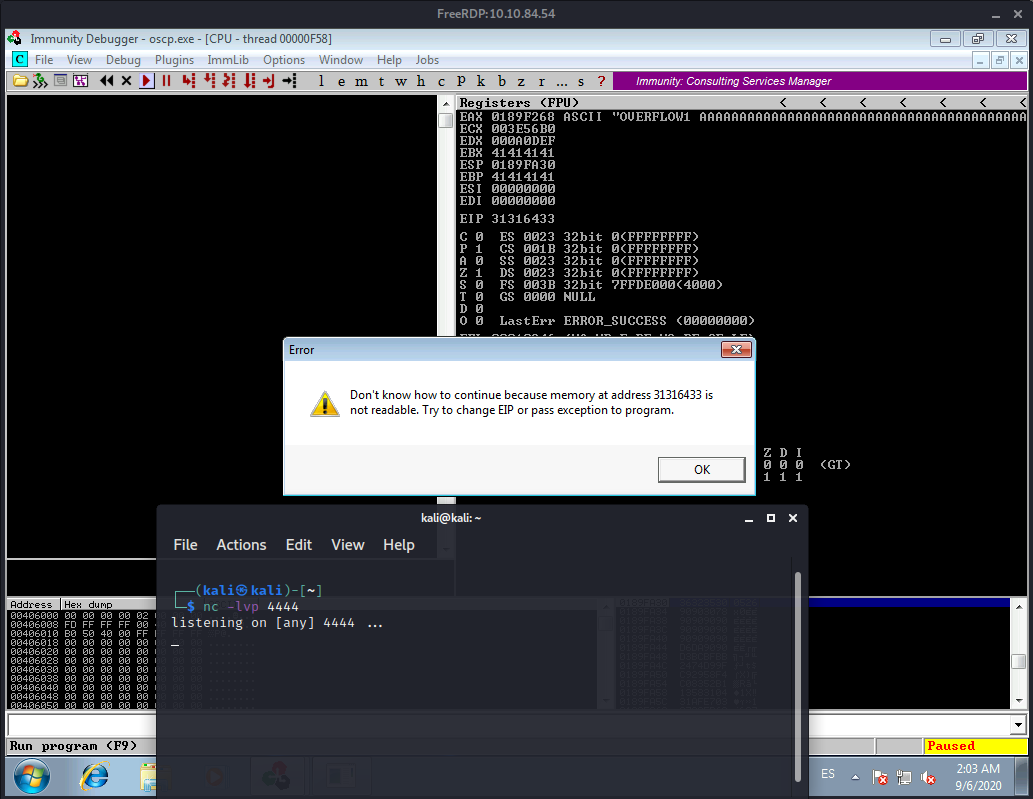Click the stack pane scrollbar down arrow
The width and height of the screenshot is (1033, 799).
tap(1019, 702)
